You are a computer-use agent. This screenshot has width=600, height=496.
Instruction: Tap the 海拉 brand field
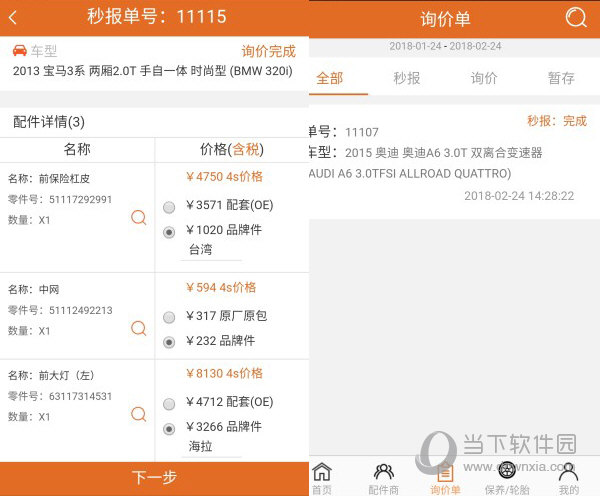[x=211, y=447]
